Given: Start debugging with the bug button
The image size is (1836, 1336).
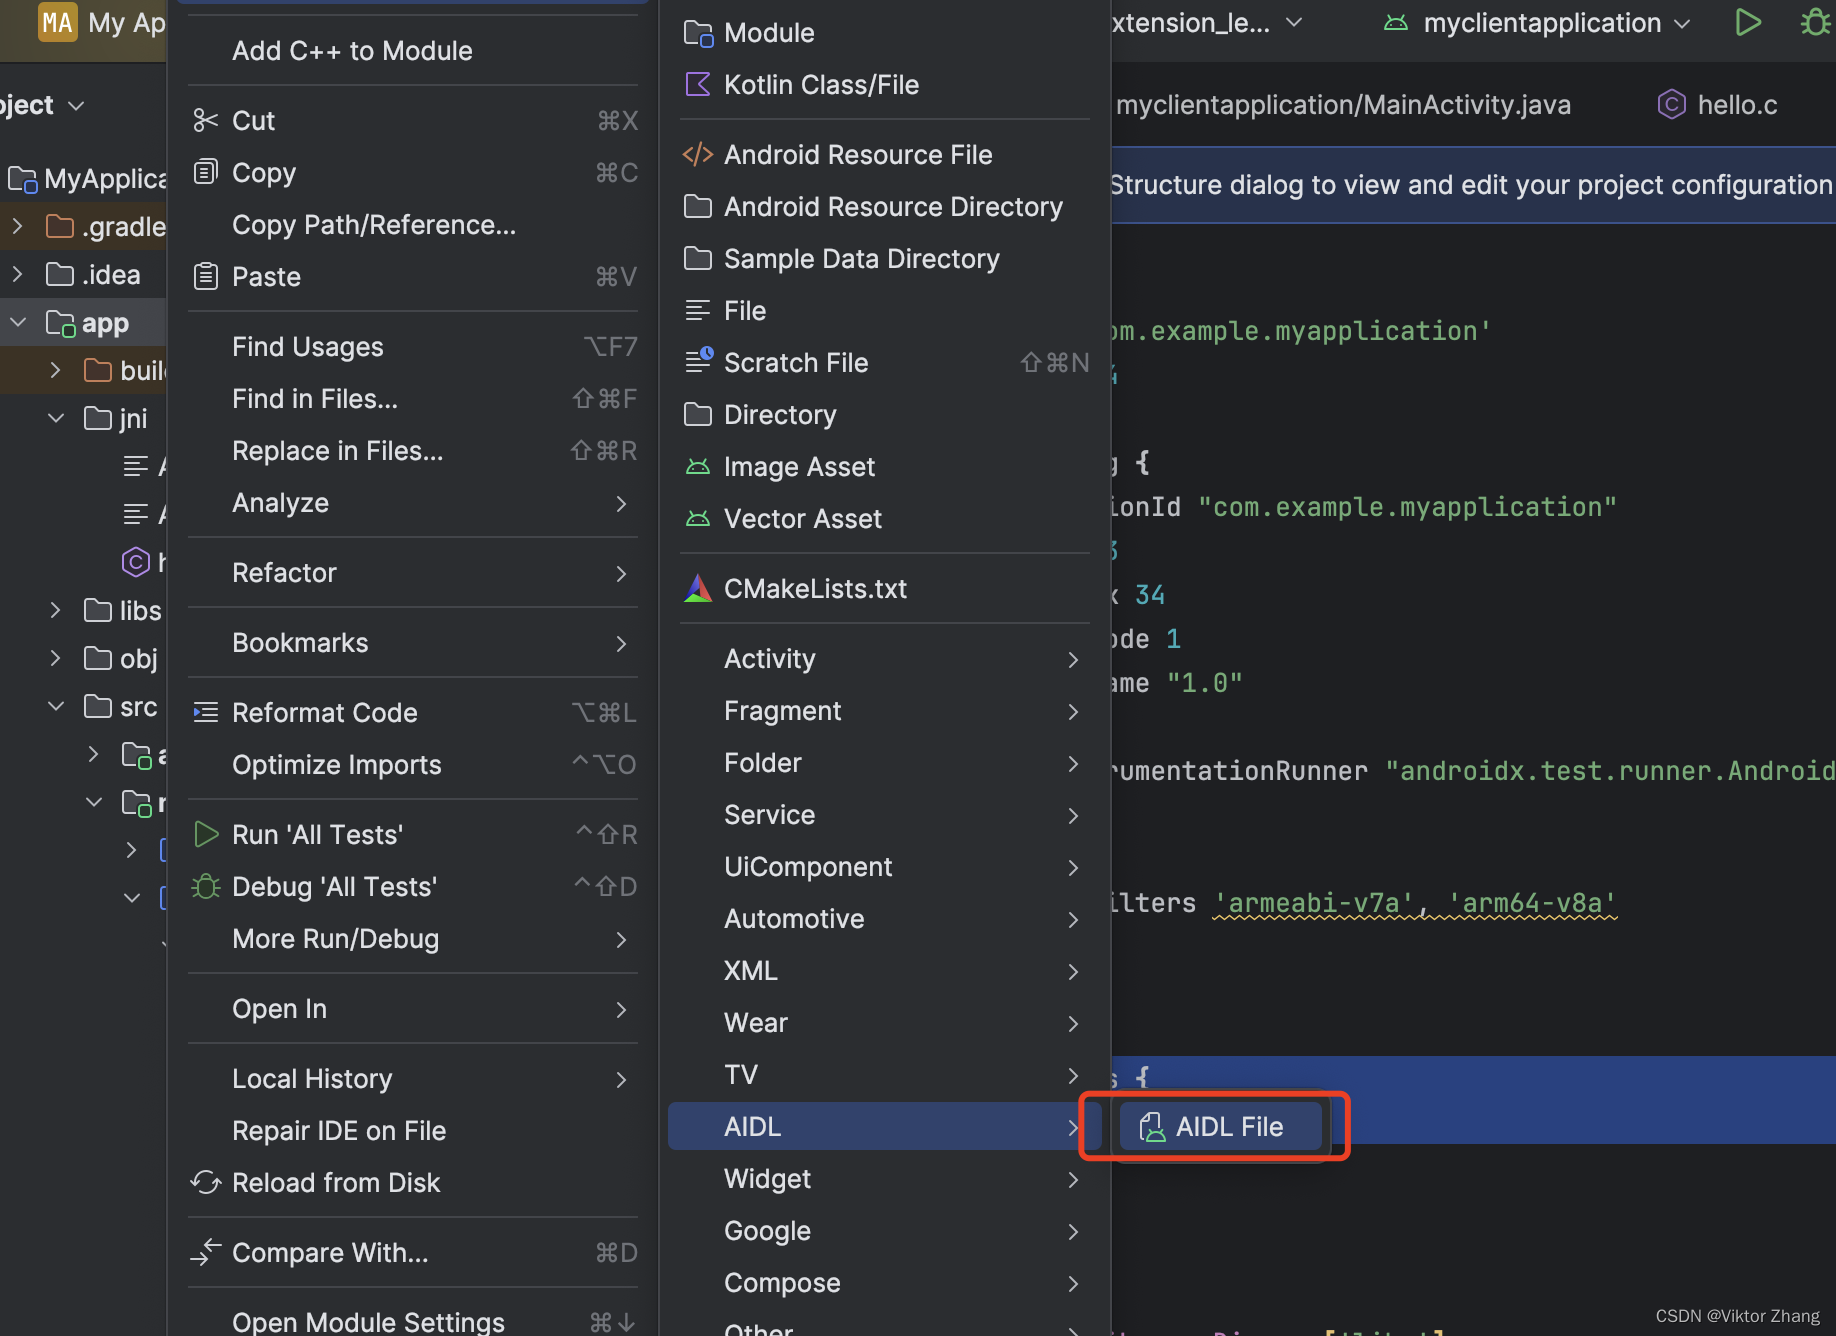Looking at the screenshot, I should 1815,22.
